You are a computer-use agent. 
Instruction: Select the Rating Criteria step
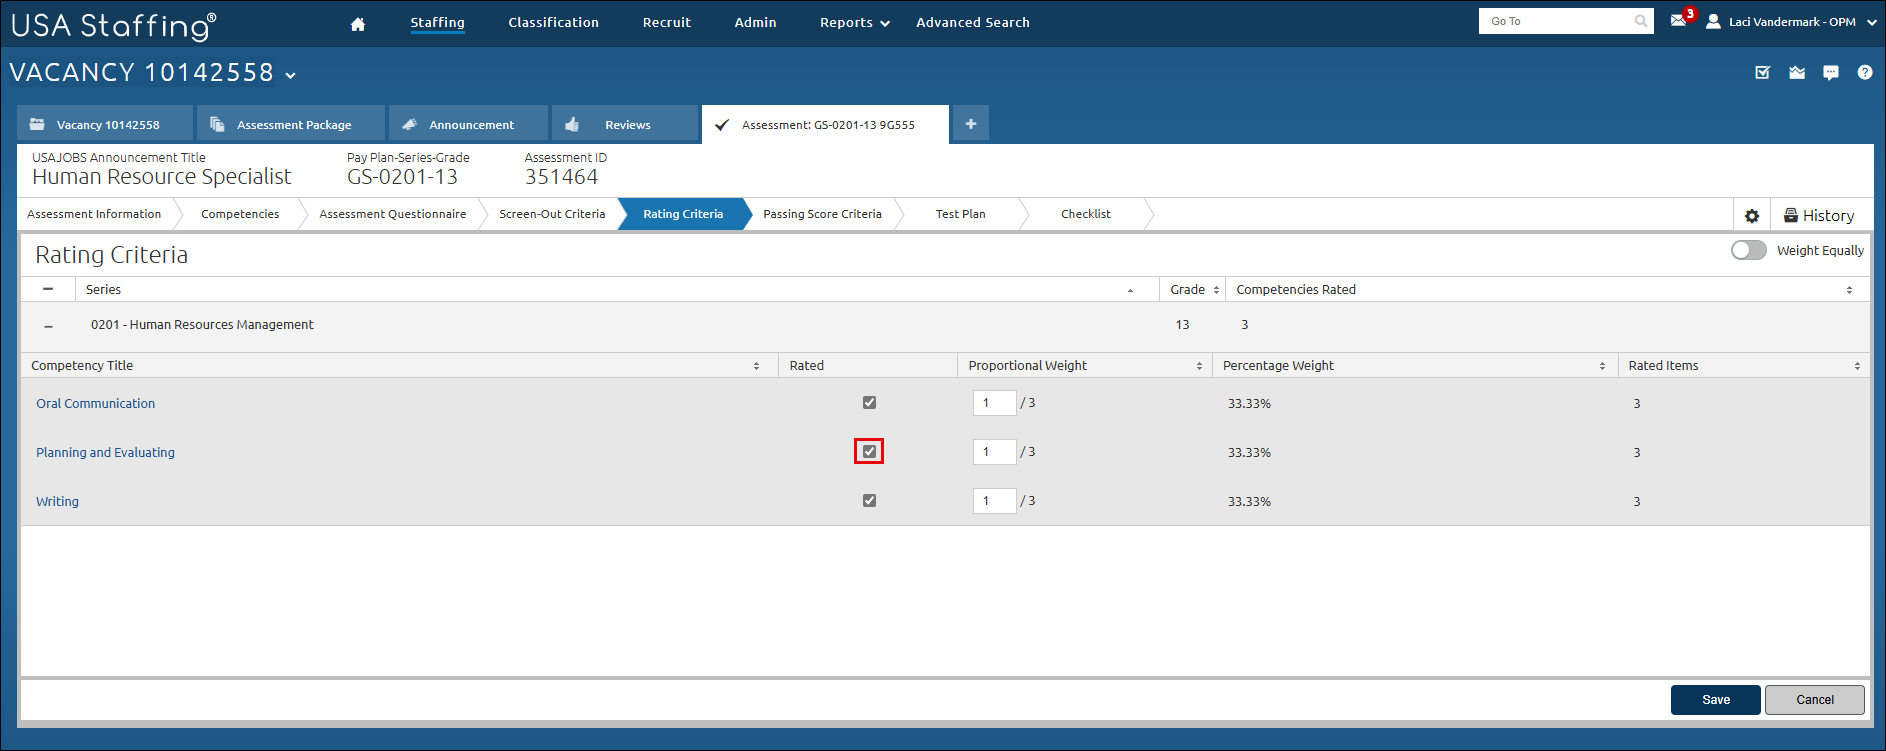coord(683,214)
